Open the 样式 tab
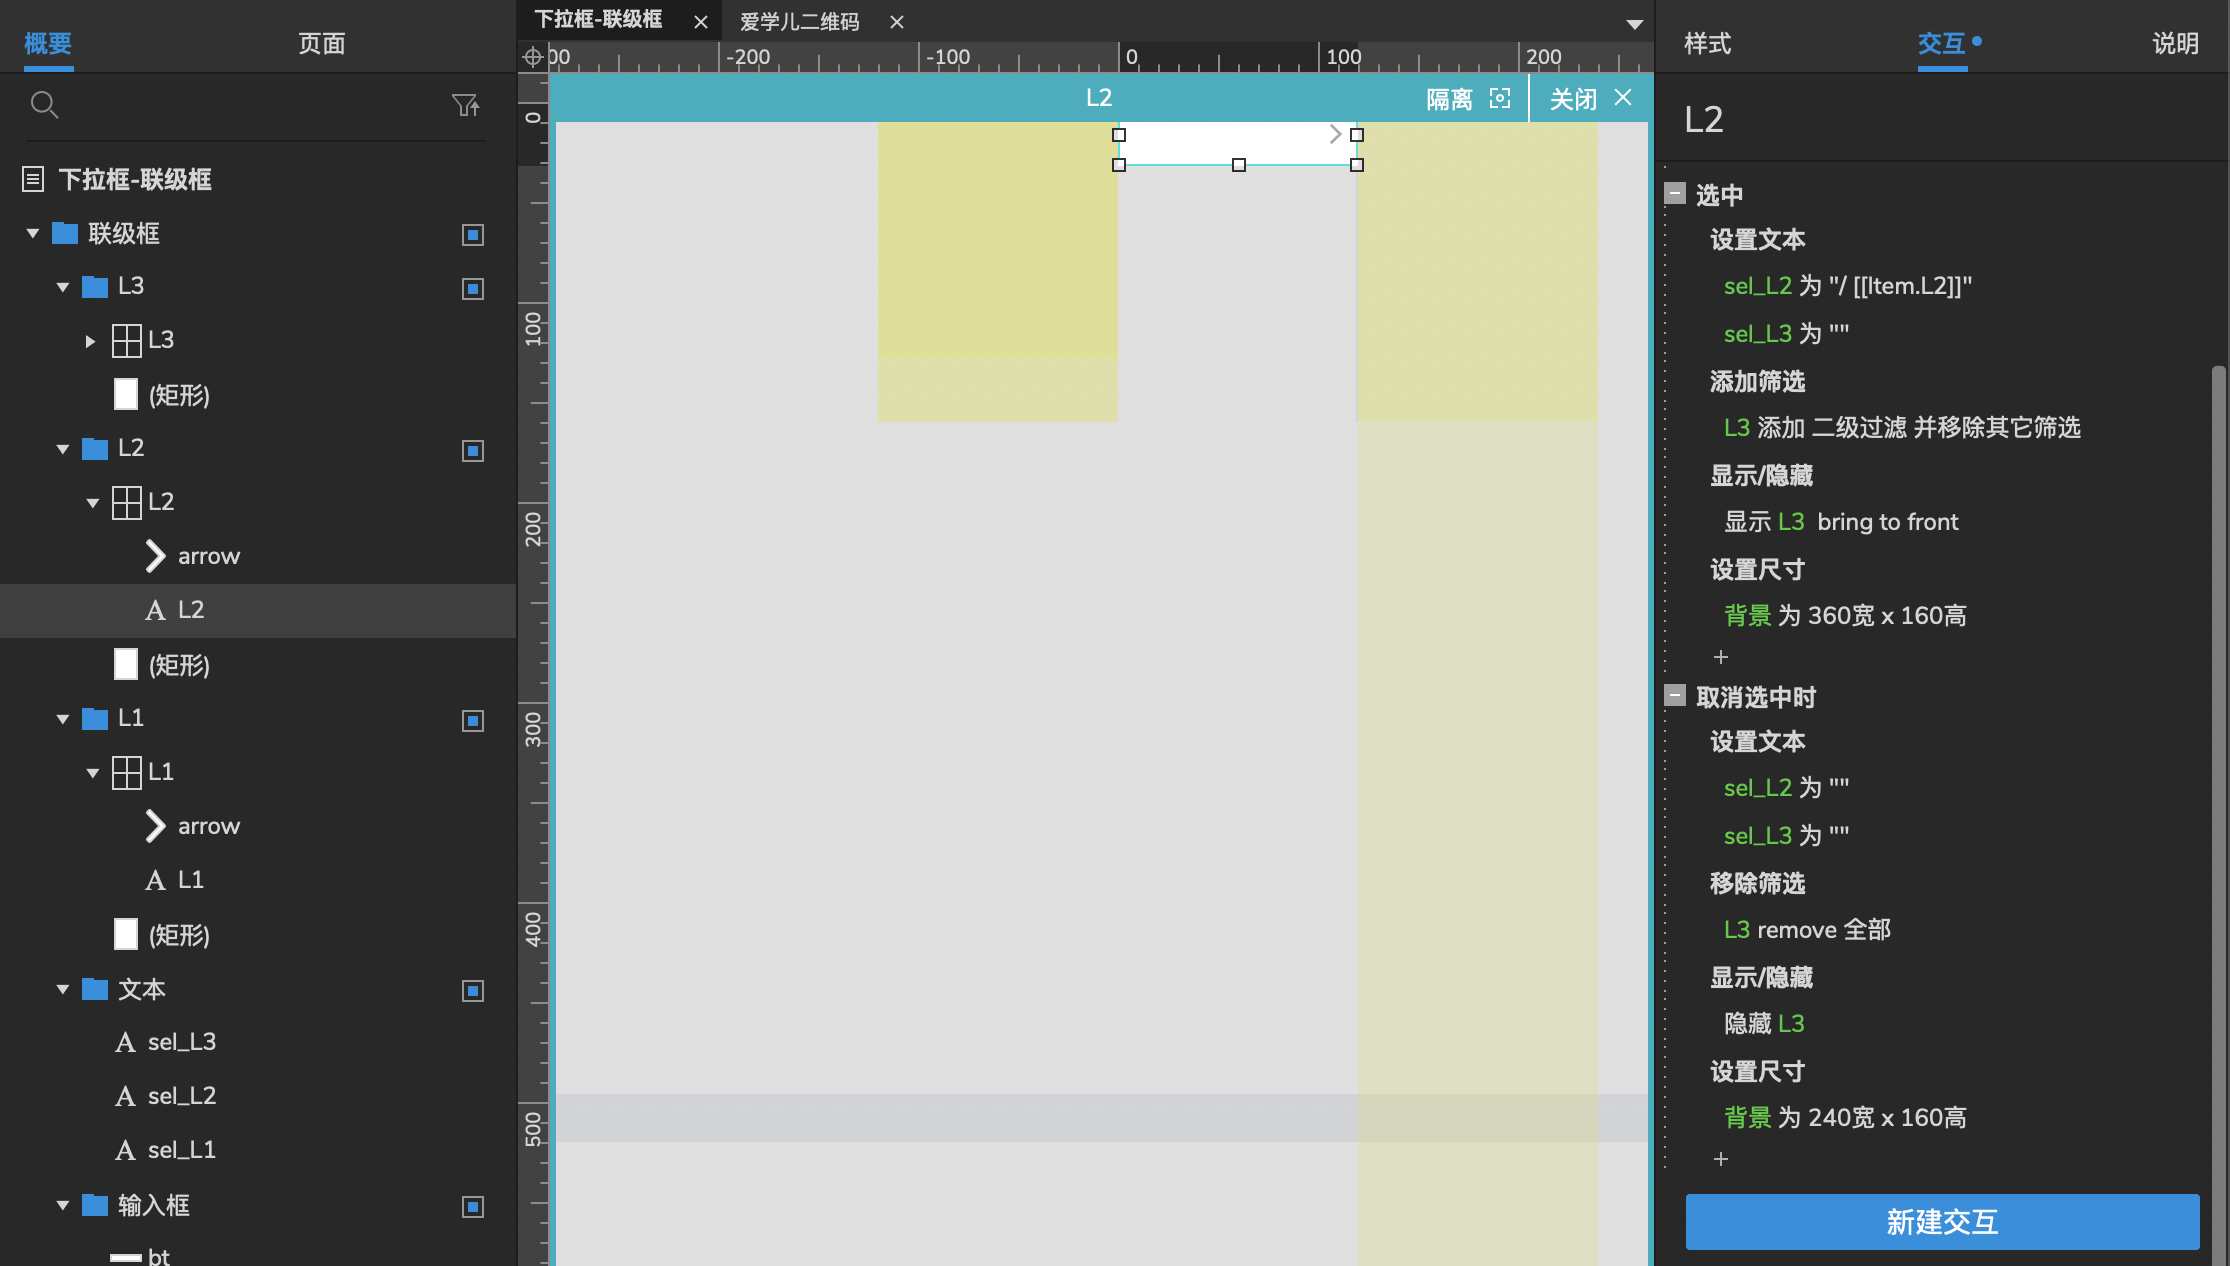 (1708, 43)
